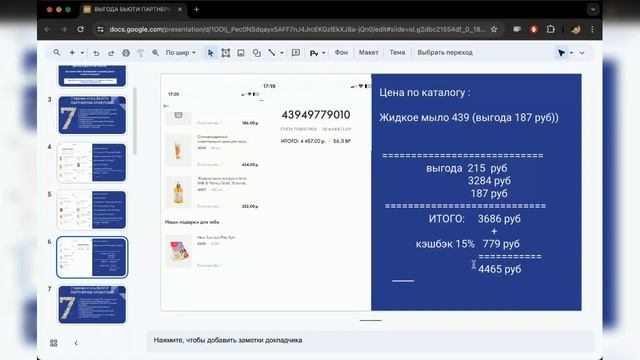Click speaker notes field 'Нажмите, чтобы добавить заметки'

click(371, 340)
